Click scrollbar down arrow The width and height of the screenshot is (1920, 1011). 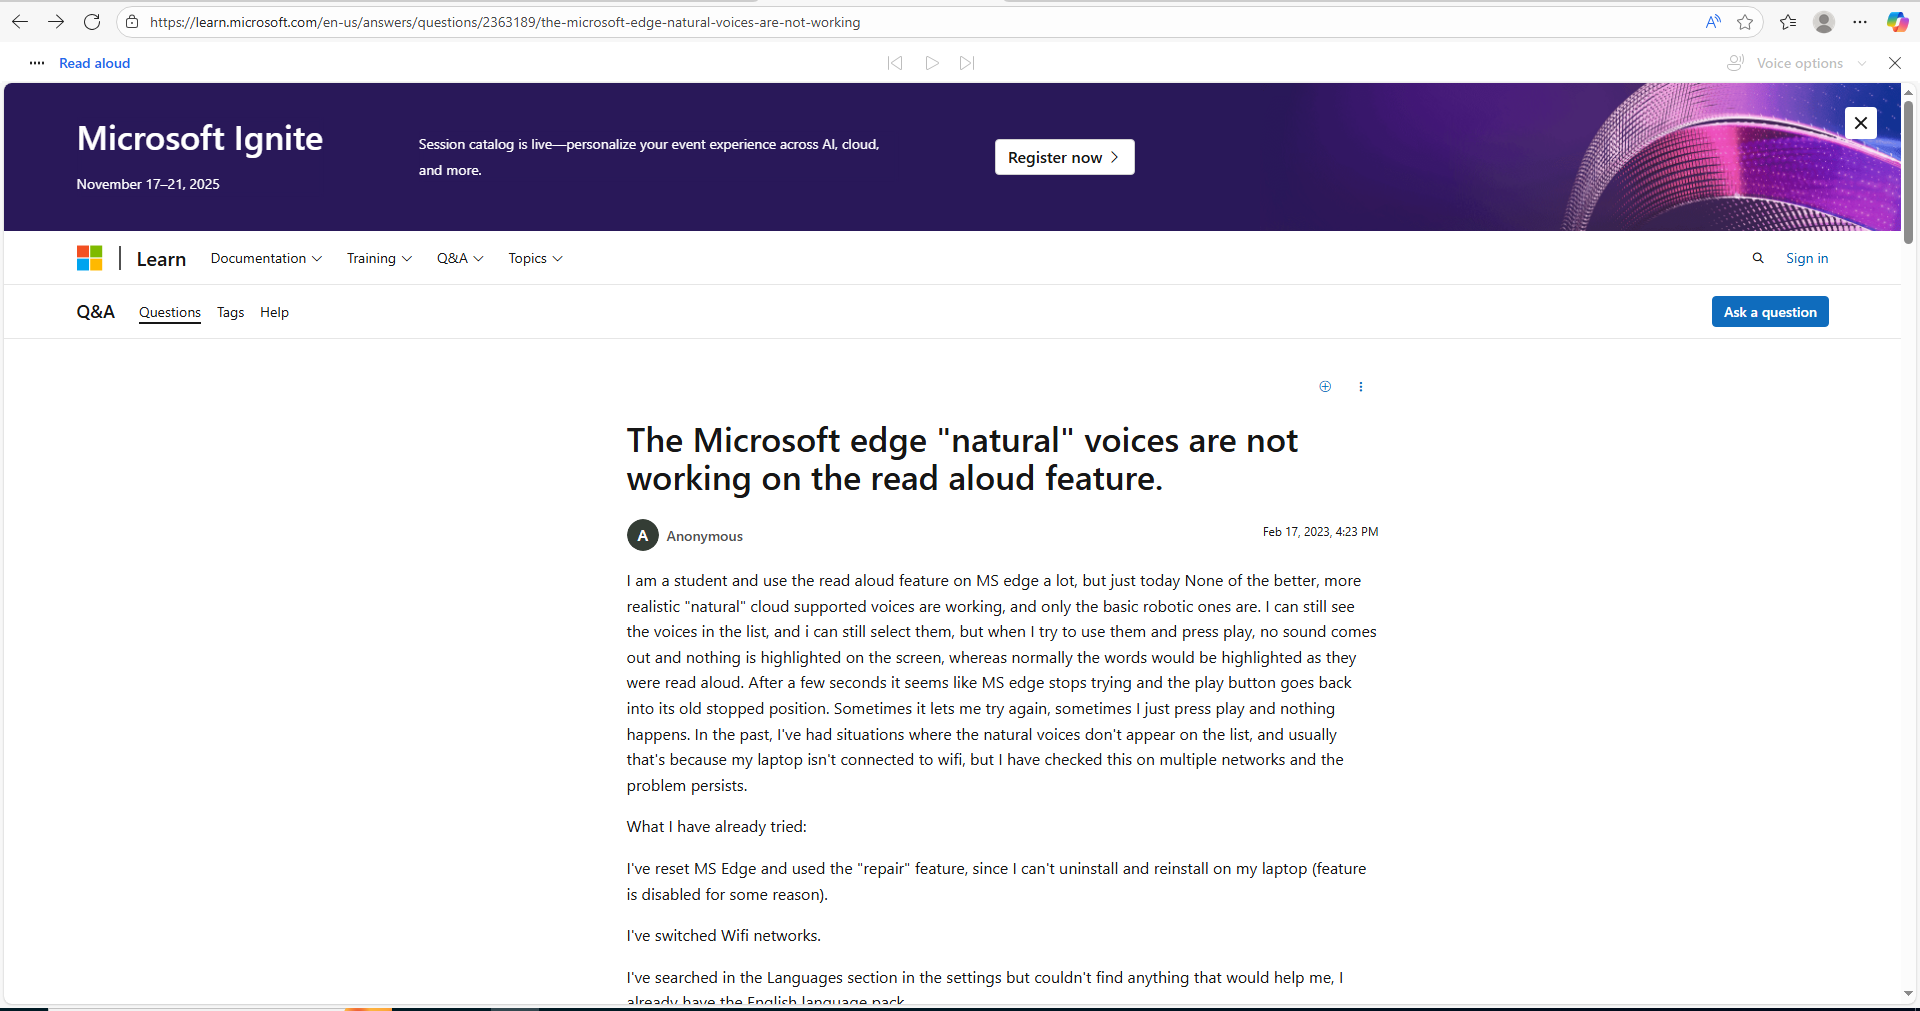click(1908, 994)
